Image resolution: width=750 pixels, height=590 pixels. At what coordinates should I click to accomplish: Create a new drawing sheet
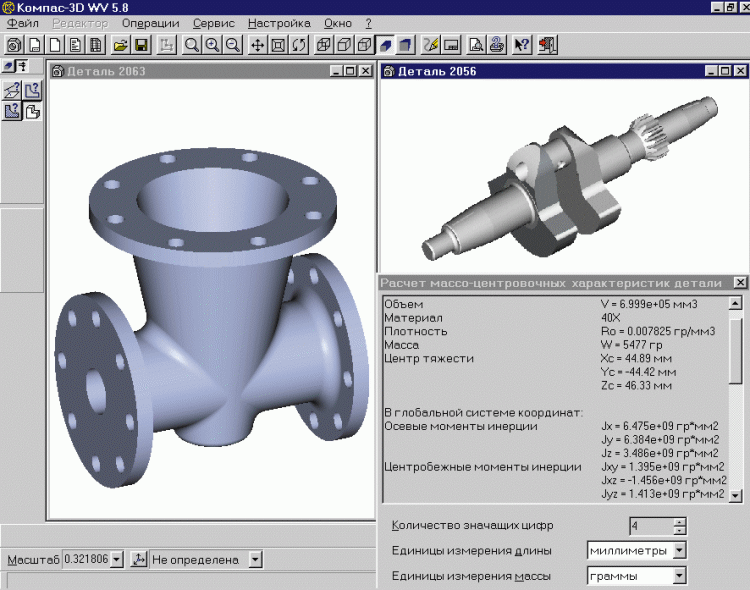(34, 45)
